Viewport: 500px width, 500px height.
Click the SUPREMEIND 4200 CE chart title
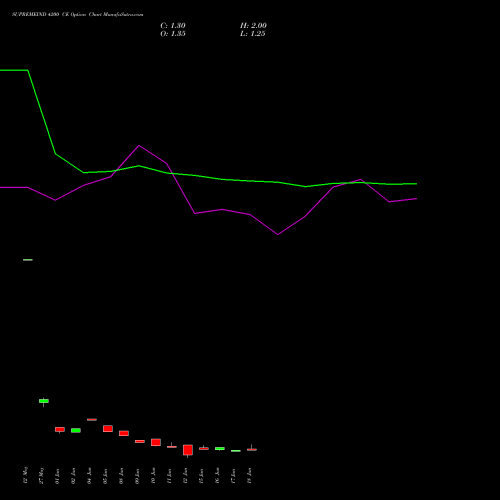pos(78,15)
